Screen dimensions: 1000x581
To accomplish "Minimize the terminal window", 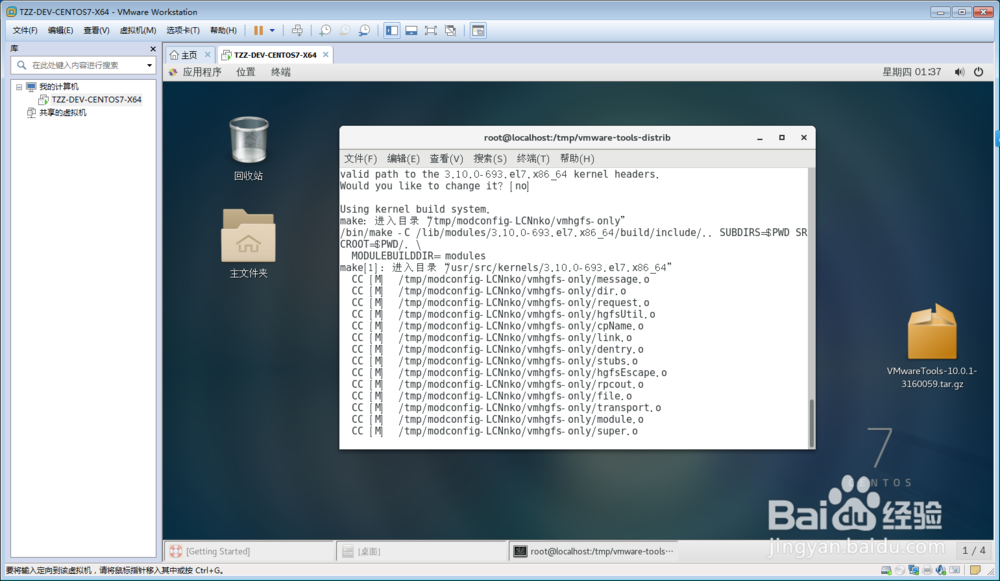I will [760, 138].
